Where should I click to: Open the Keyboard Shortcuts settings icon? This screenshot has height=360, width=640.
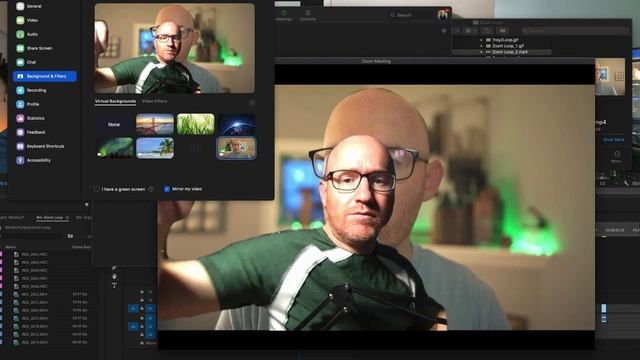[20, 146]
